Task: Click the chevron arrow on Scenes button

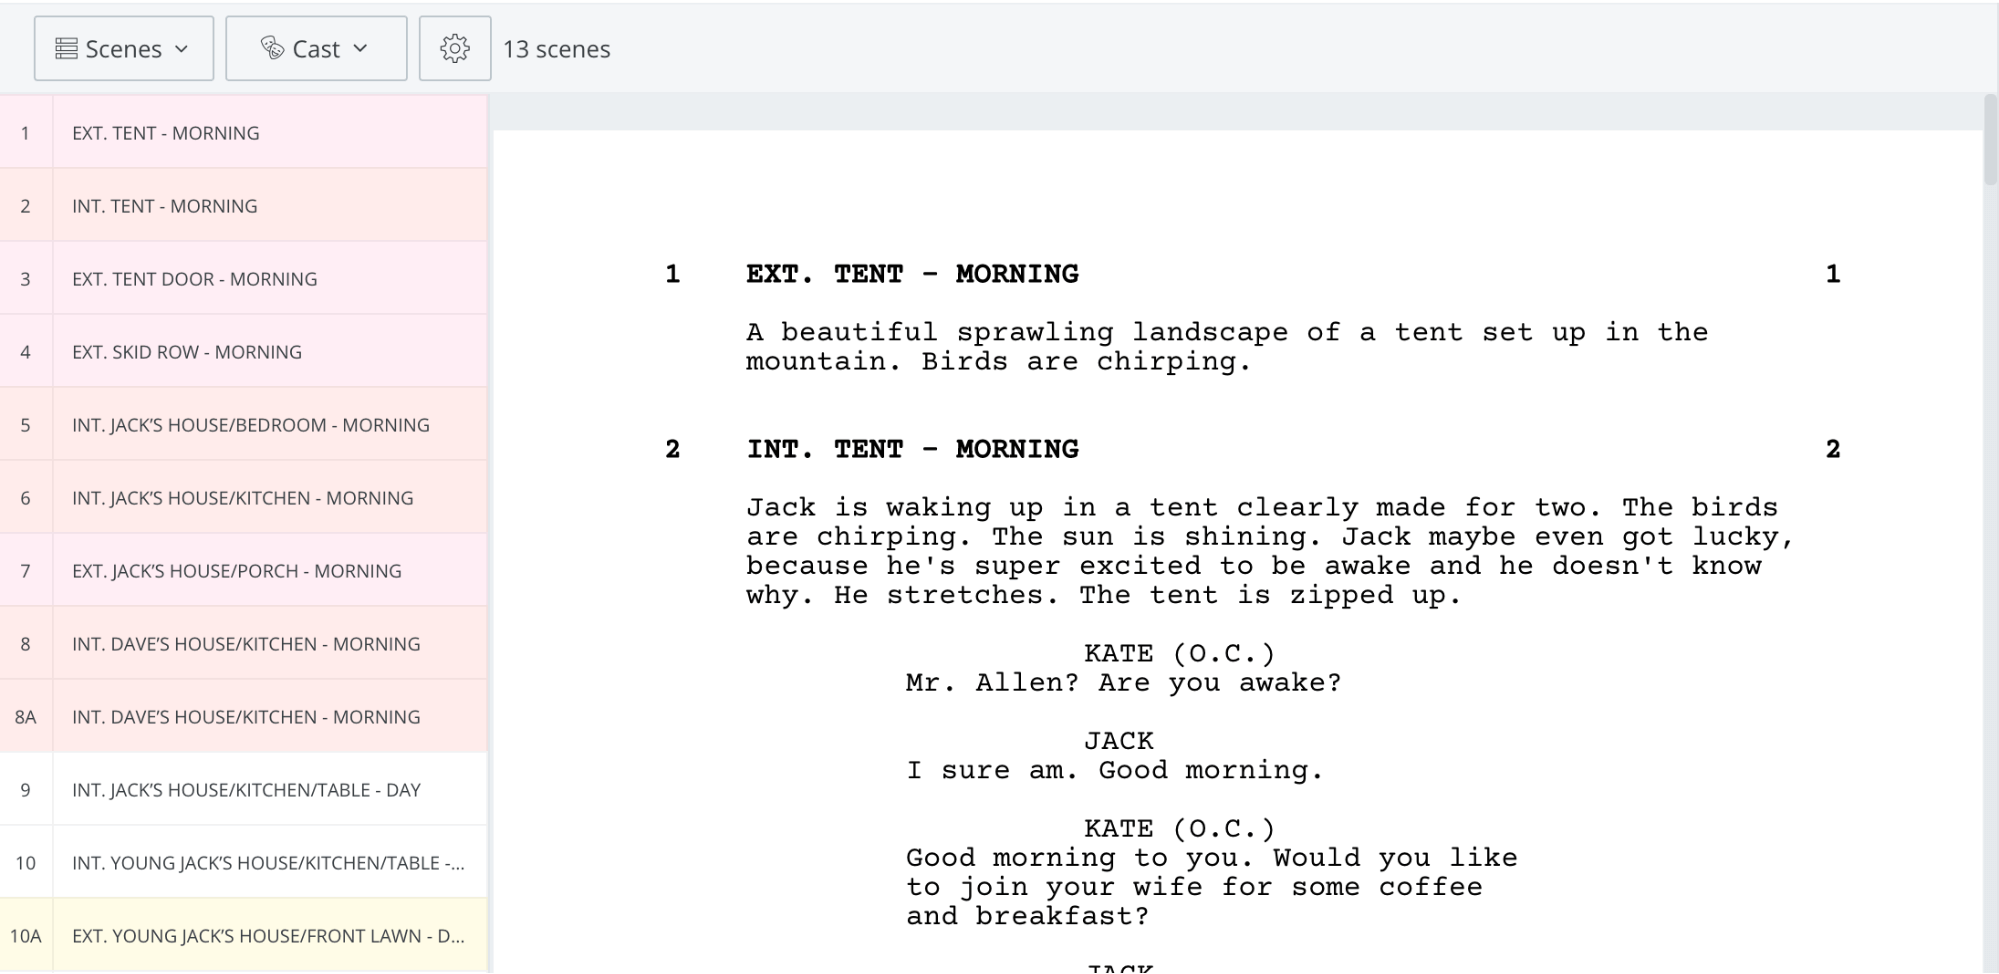Action: [x=181, y=49]
